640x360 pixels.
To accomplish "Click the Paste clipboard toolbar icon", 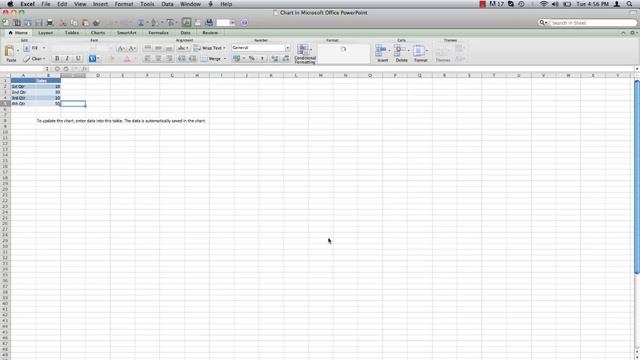I will point(85,22).
